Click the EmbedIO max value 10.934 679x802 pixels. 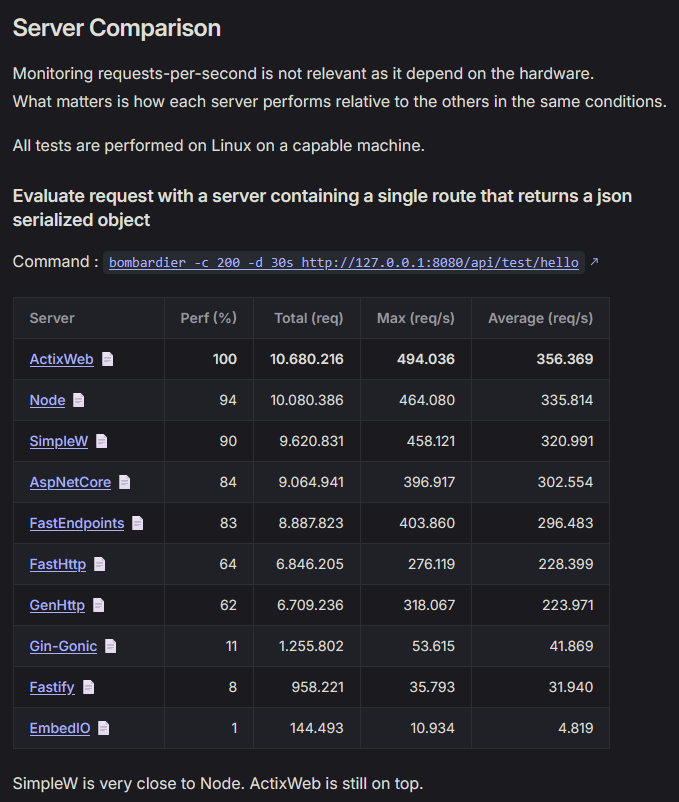tap(433, 728)
